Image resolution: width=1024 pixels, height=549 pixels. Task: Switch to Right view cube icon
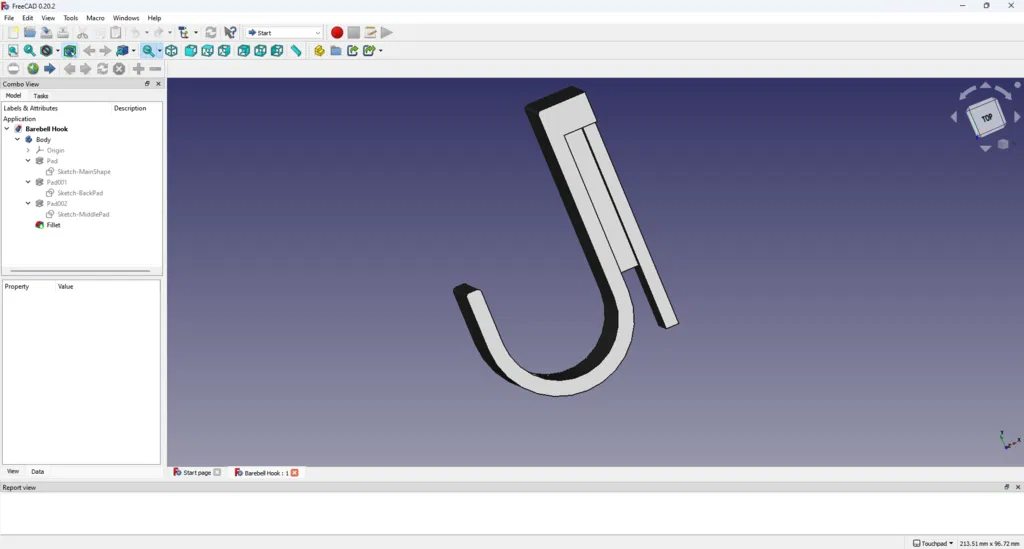point(224,51)
